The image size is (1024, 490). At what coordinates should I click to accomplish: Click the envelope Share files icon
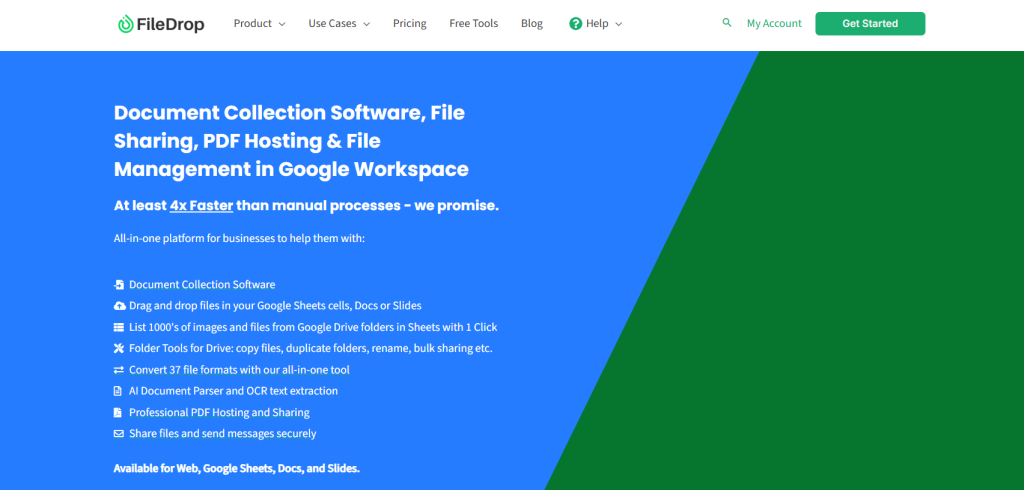[x=119, y=433]
